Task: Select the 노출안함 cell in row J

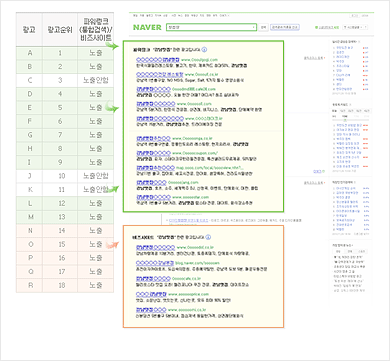Action: (96, 176)
